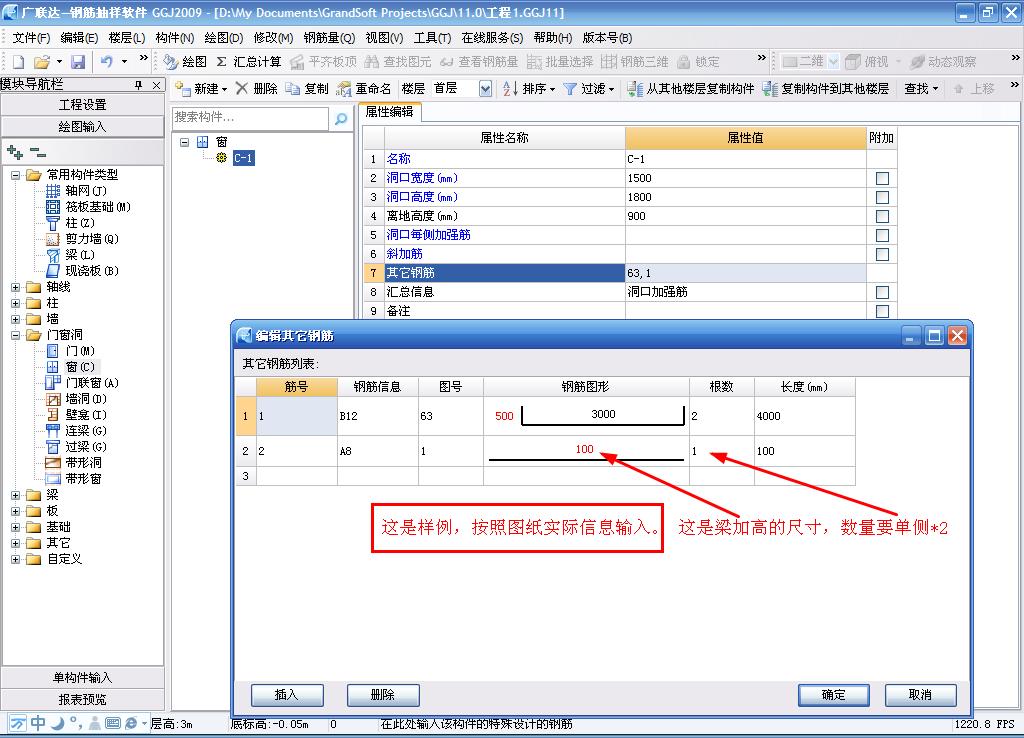Open the 工具(T) menu
The width and height of the screenshot is (1024, 738).
coord(432,38)
